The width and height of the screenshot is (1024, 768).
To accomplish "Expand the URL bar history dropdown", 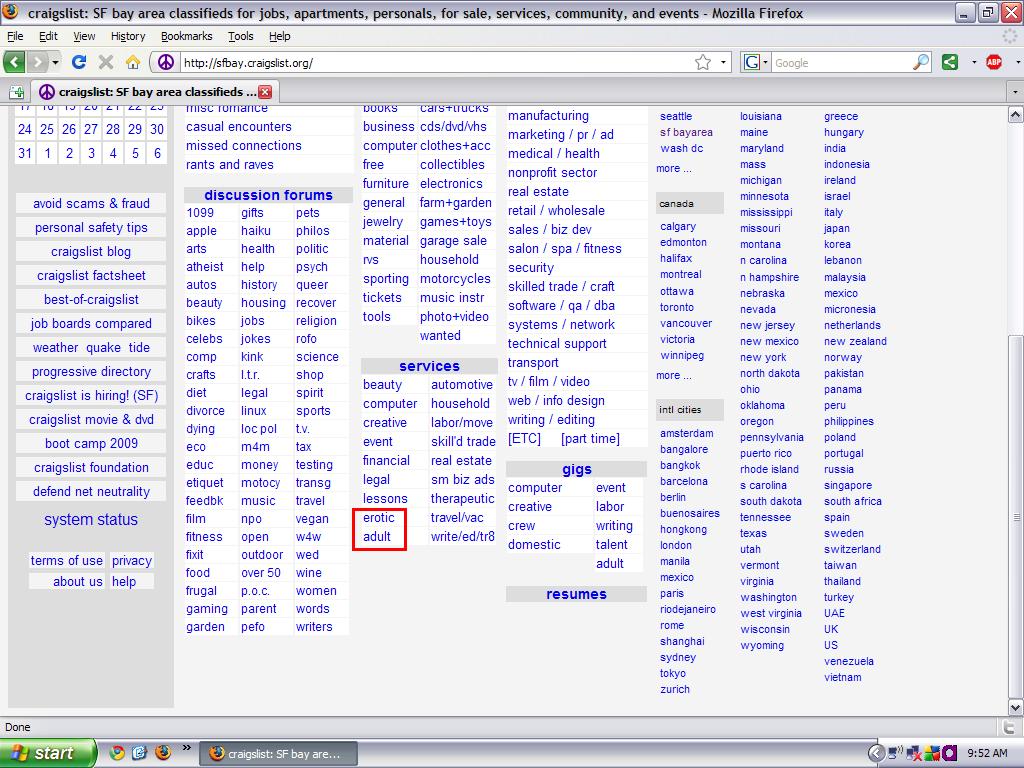I will click(x=725, y=62).
